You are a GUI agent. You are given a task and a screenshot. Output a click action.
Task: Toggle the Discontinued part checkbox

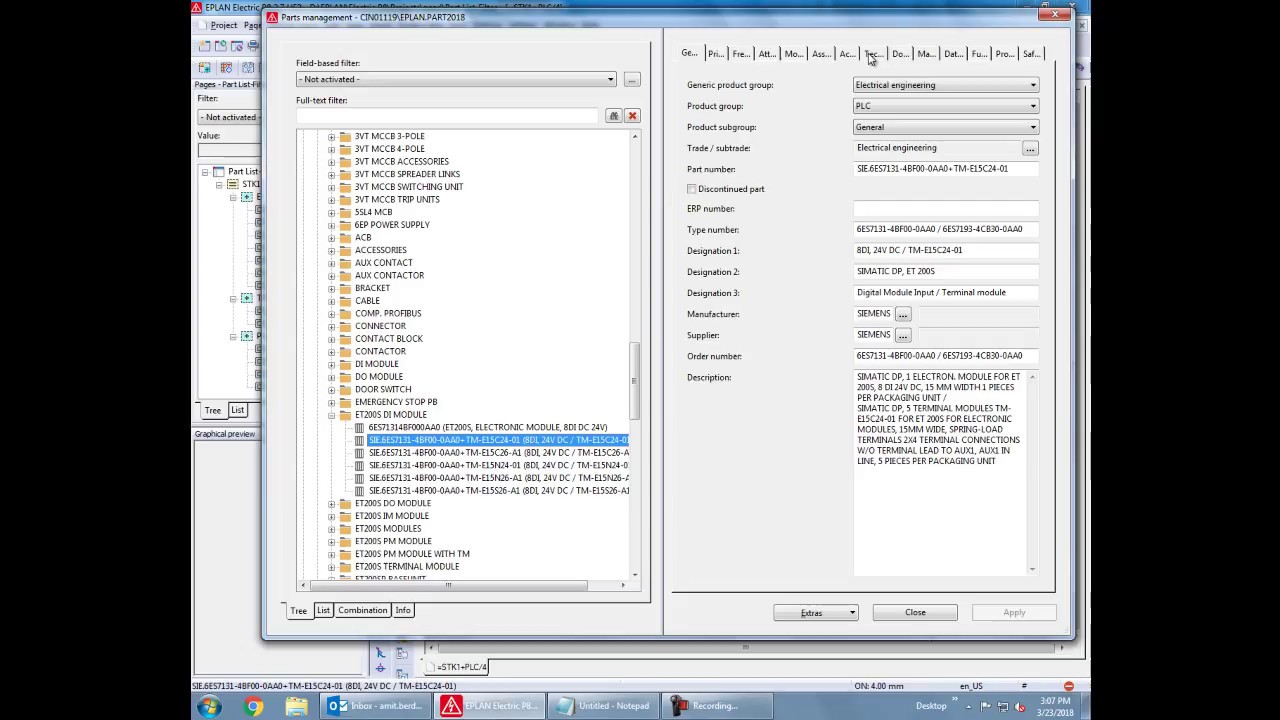pos(692,189)
